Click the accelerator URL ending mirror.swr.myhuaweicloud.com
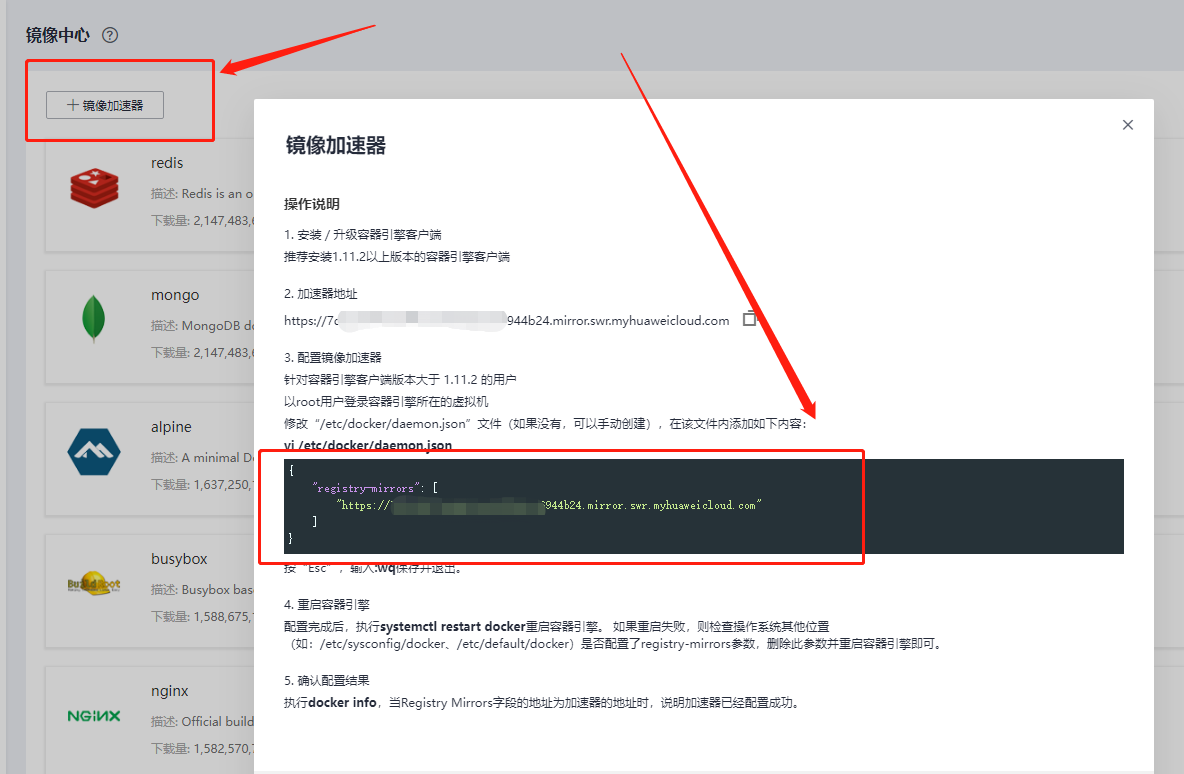The image size is (1184, 774). pyautogui.click(x=507, y=320)
